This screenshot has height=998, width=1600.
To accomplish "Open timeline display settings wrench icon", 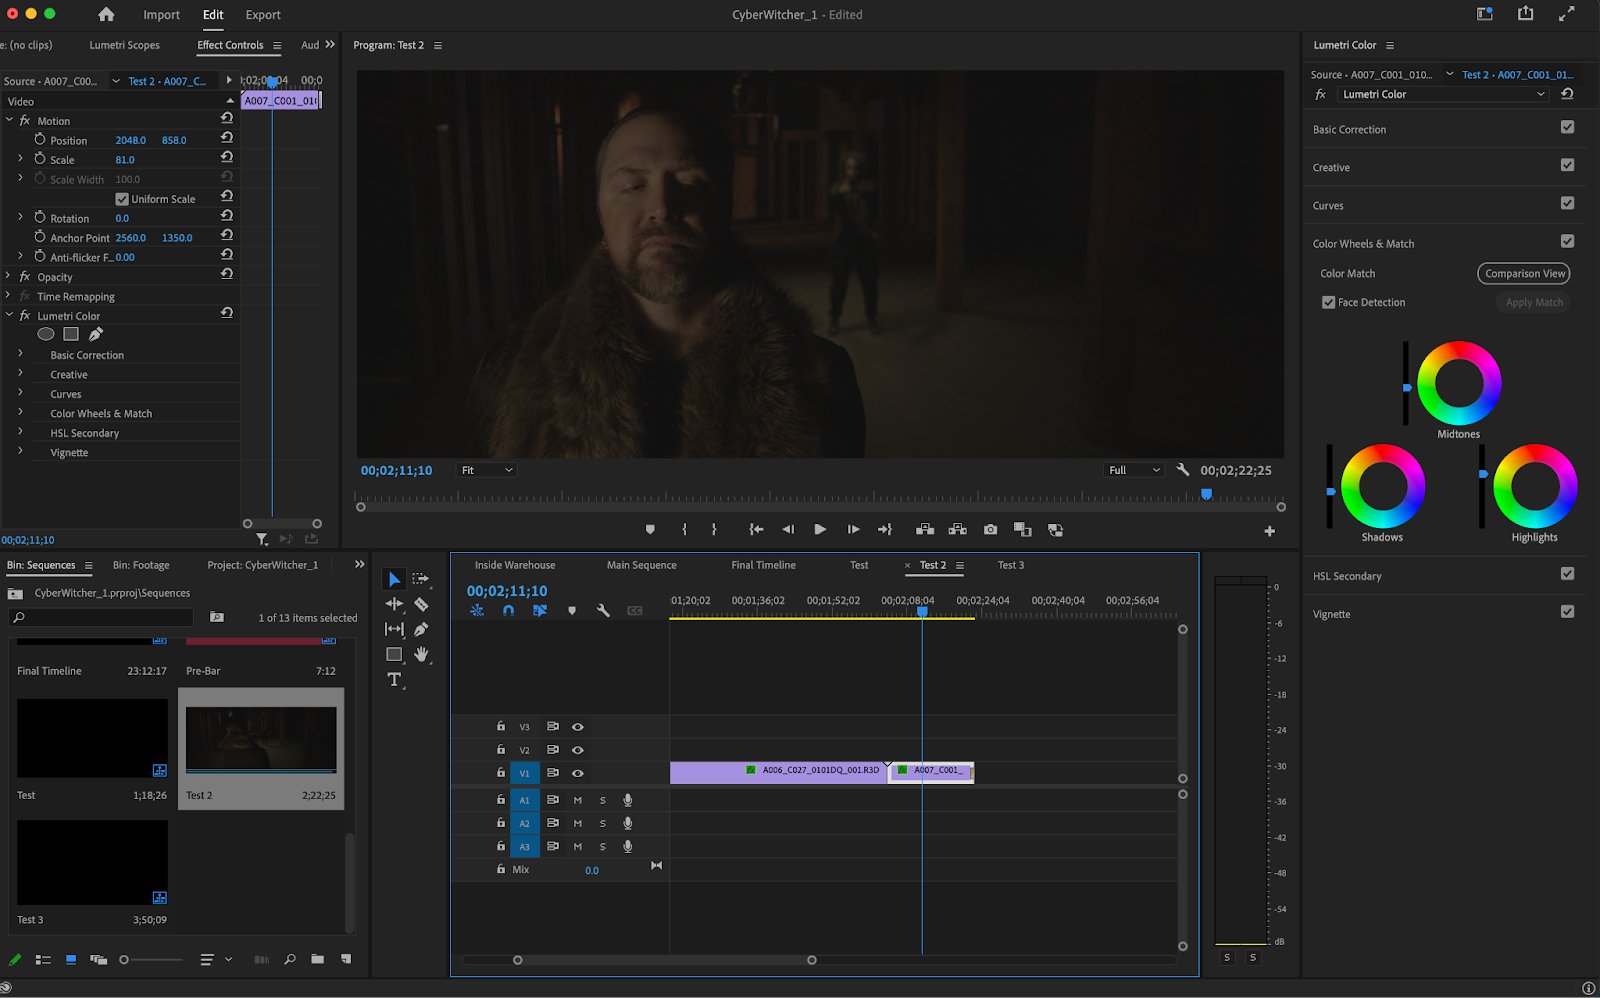I will pyautogui.click(x=603, y=610).
